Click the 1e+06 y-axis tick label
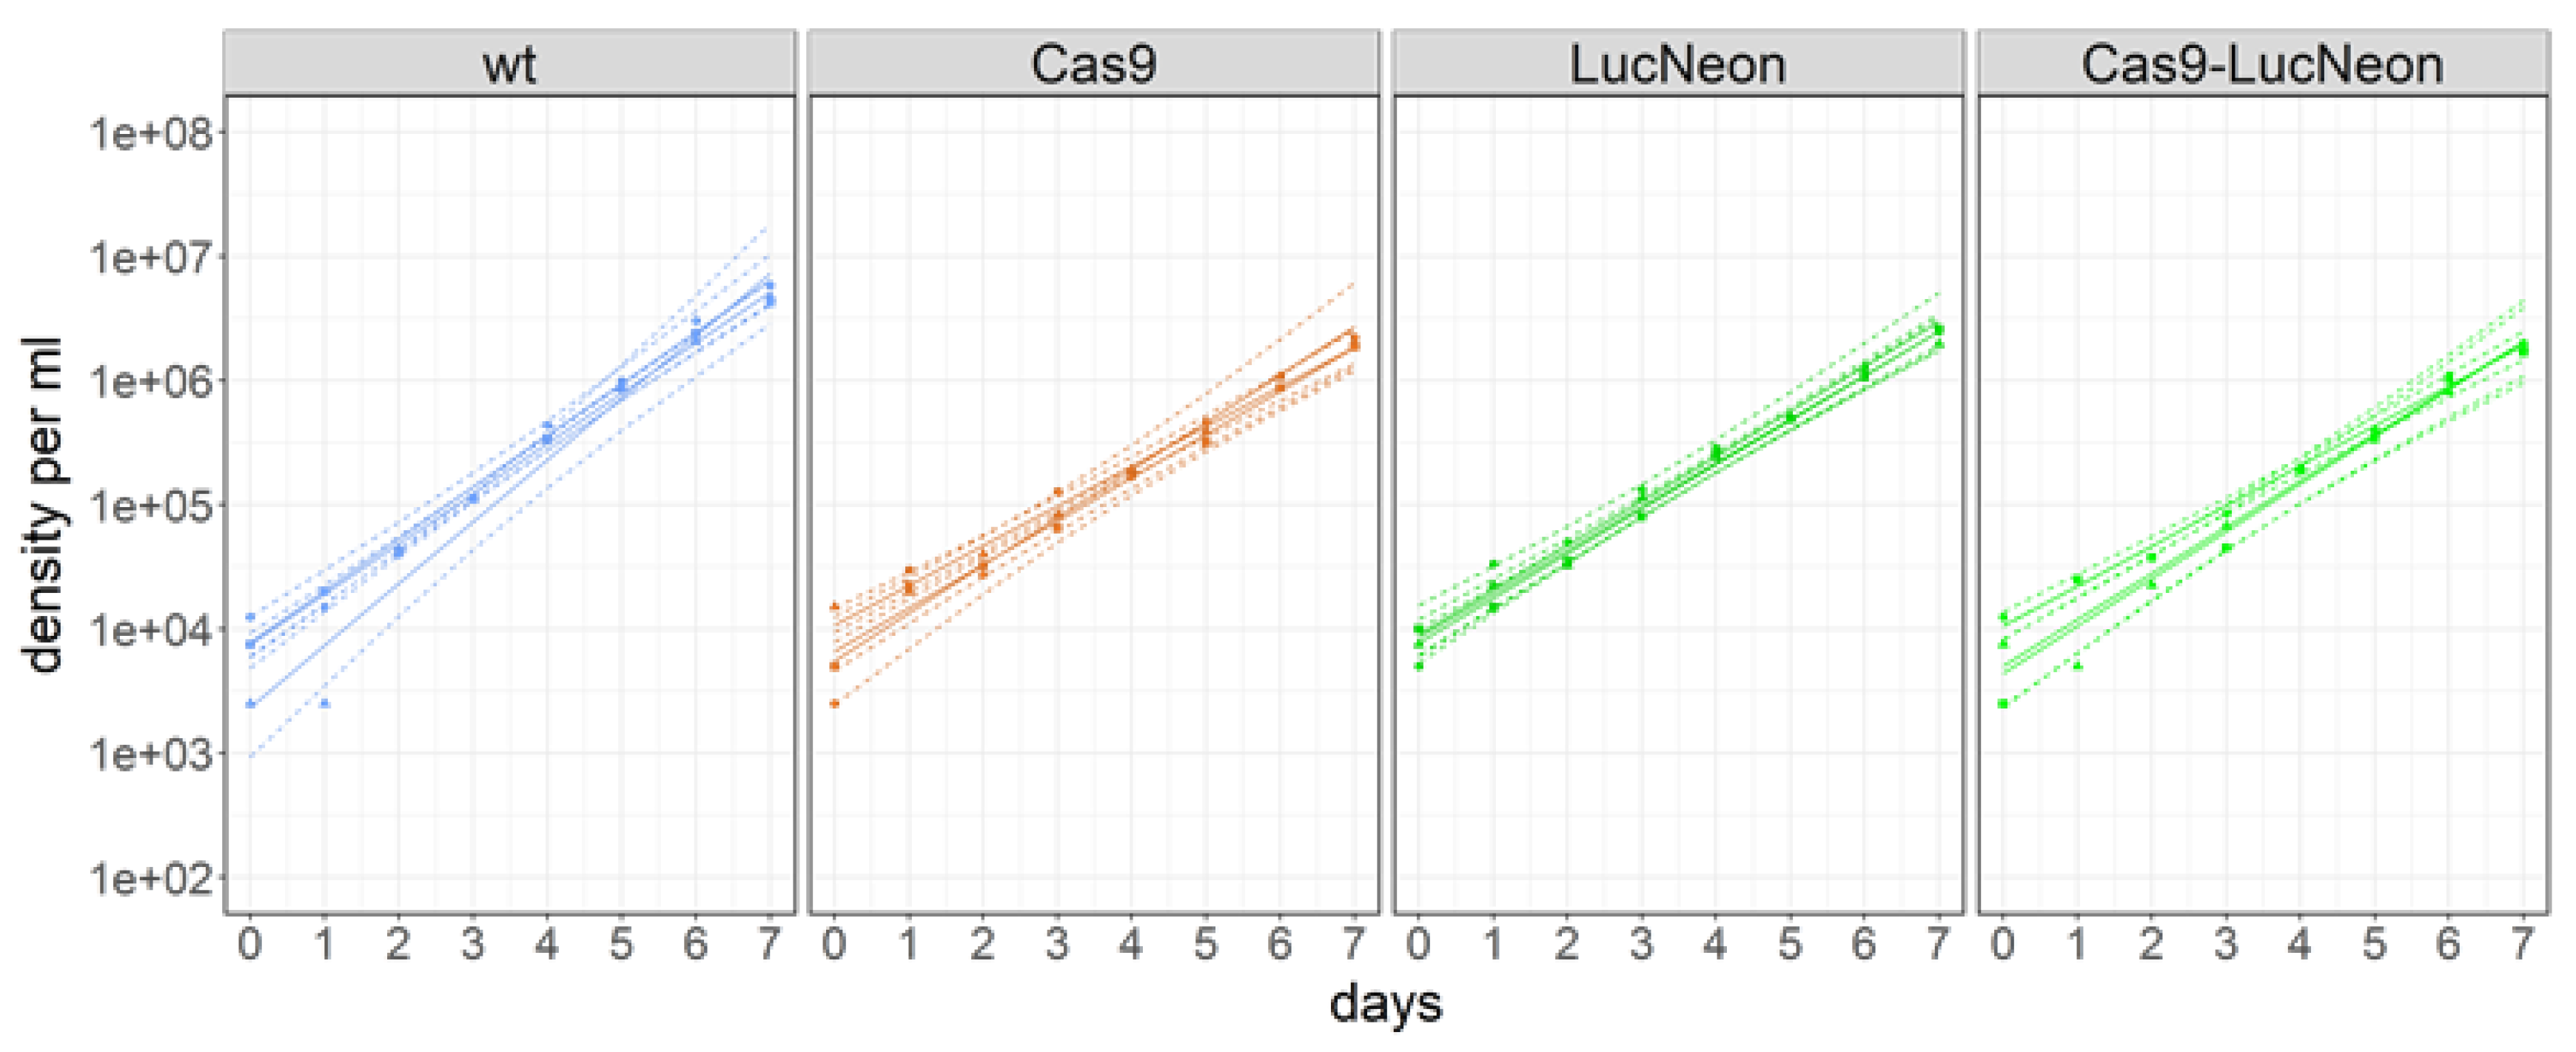This screenshot has height=1052, width=2576. click(x=152, y=382)
